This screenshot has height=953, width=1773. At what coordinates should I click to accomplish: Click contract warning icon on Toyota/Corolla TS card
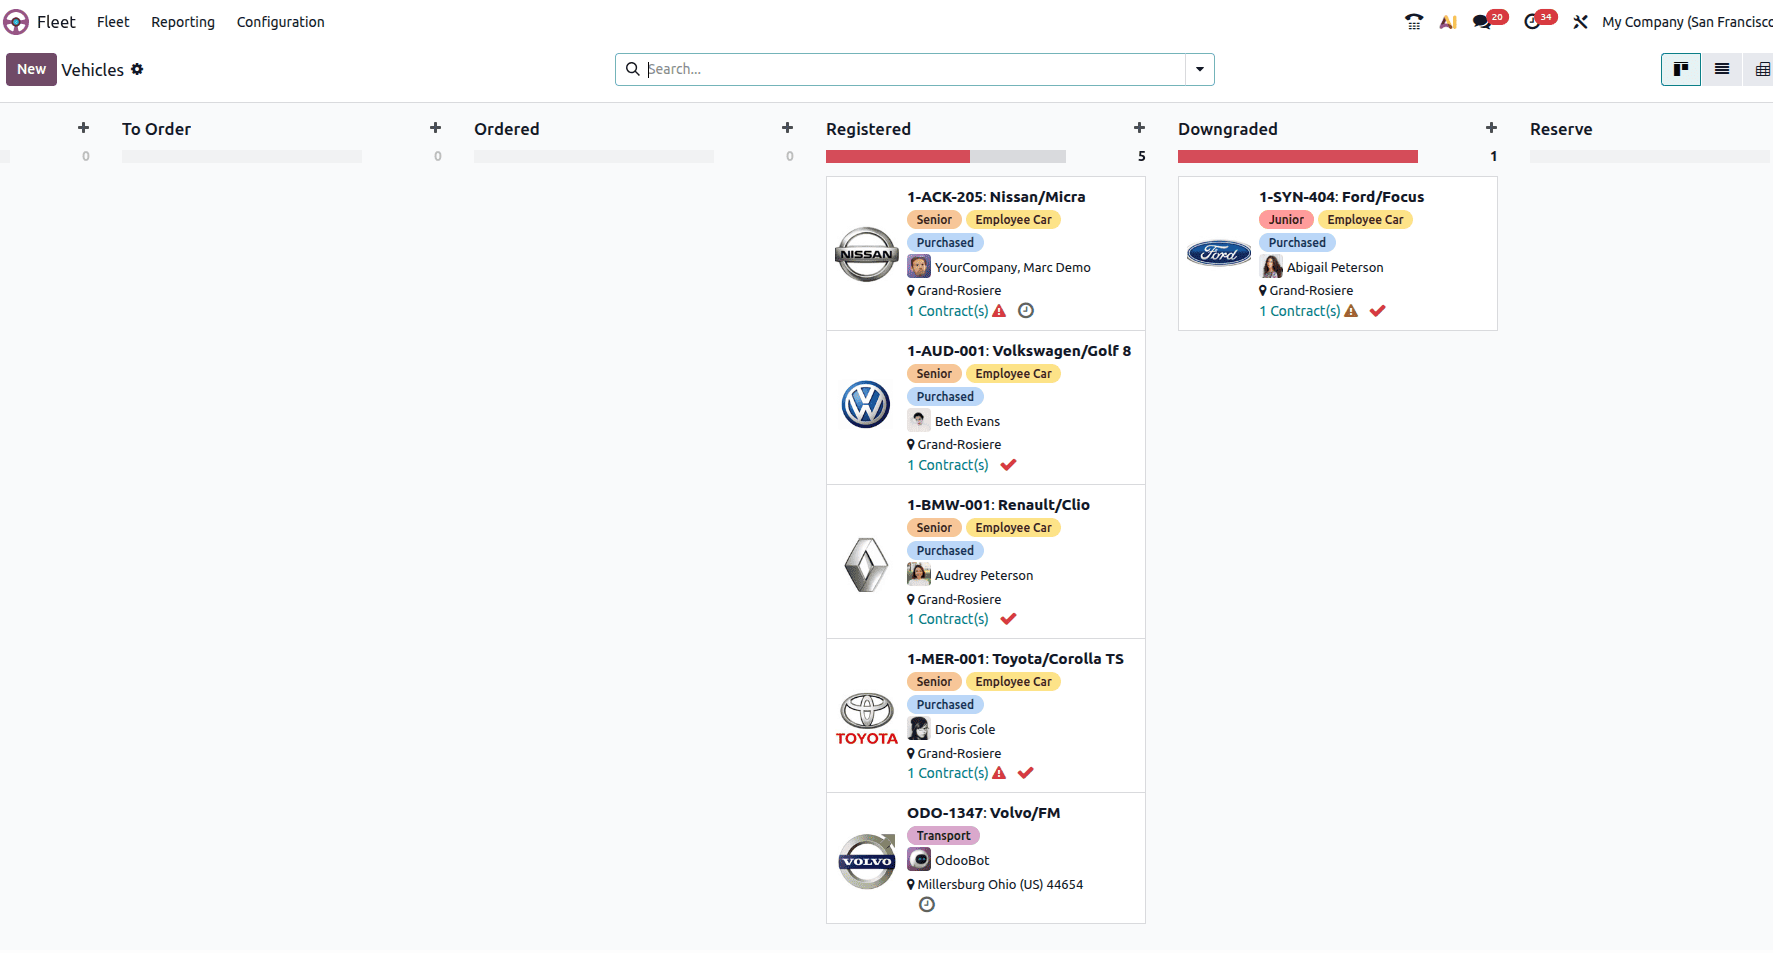pyautogui.click(x=999, y=773)
